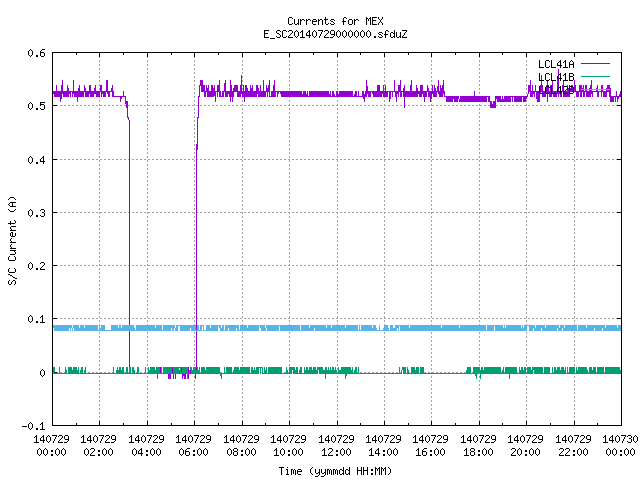Click the "S/C Current (A)" axis label
Screen dimensions: 640x480
[13, 240]
